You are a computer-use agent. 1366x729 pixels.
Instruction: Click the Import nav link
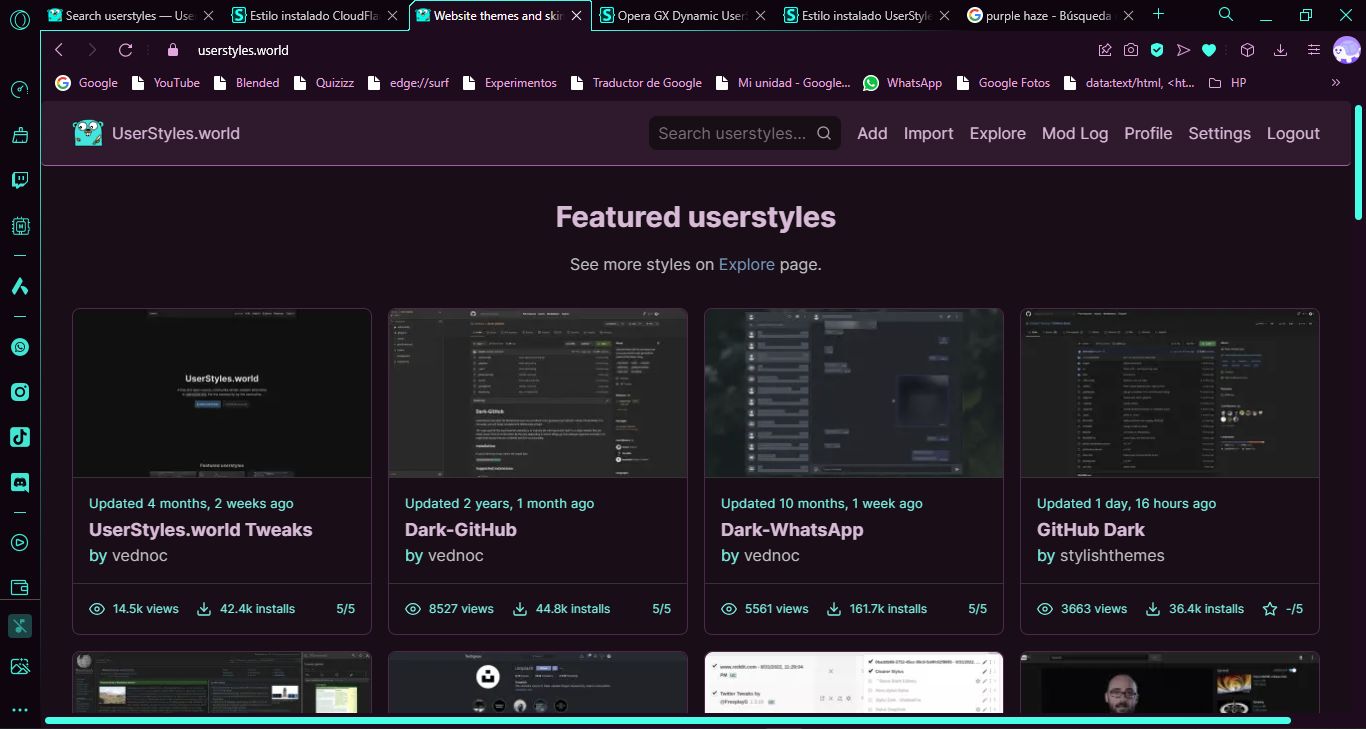coord(929,133)
